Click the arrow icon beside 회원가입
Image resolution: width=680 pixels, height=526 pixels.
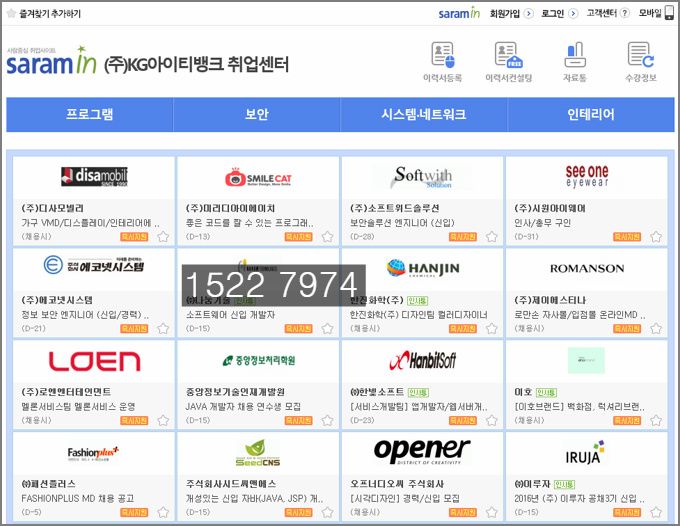click(528, 13)
